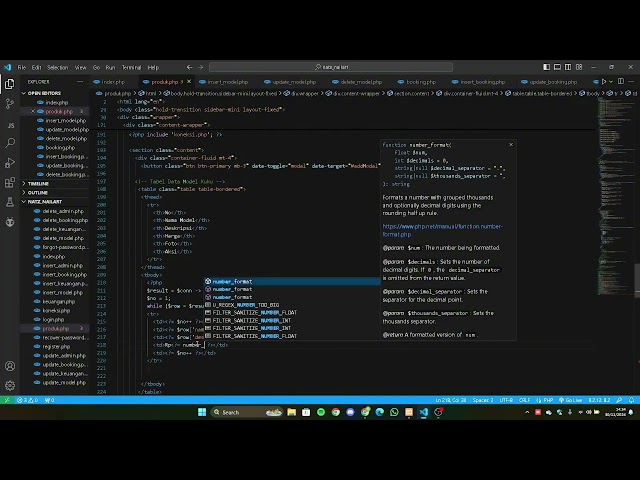640x480 pixels.
Task: Open the Accounts menu icon
Action: click(9, 365)
